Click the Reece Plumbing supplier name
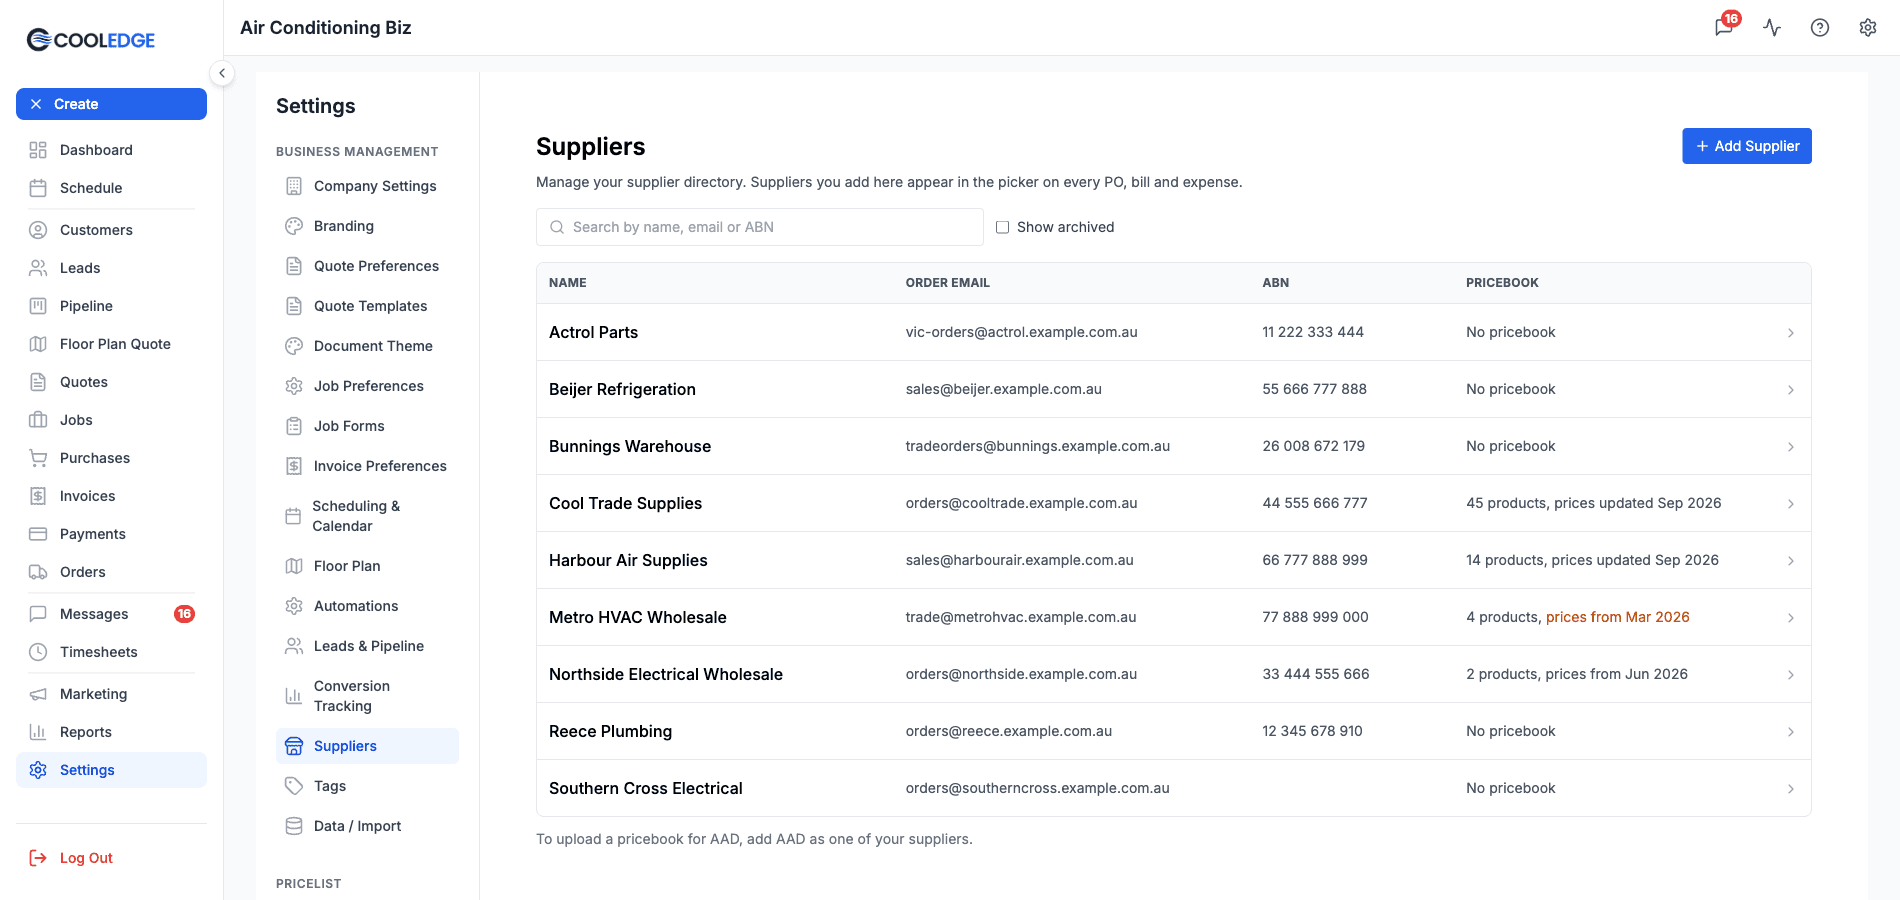The width and height of the screenshot is (1900, 900). (610, 731)
